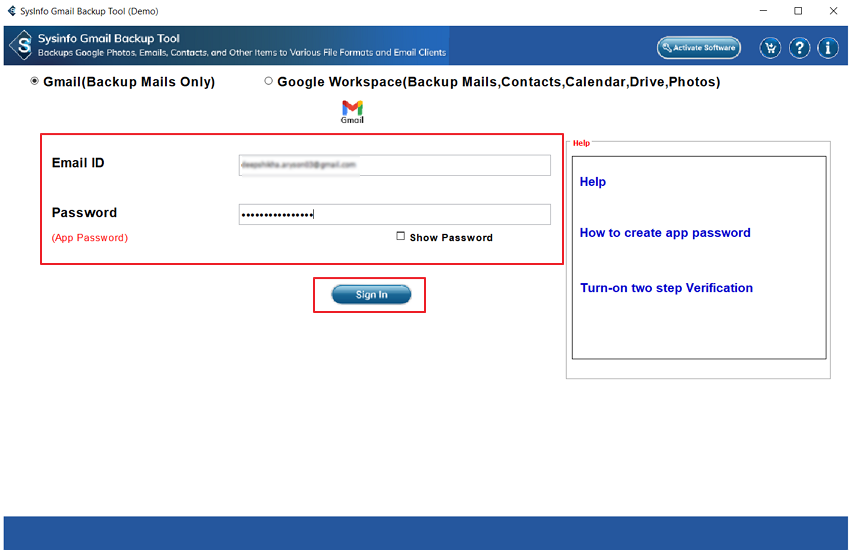The width and height of the screenshot is (851, 550).
Task: Open the info about icon
Action: point(828,48)
